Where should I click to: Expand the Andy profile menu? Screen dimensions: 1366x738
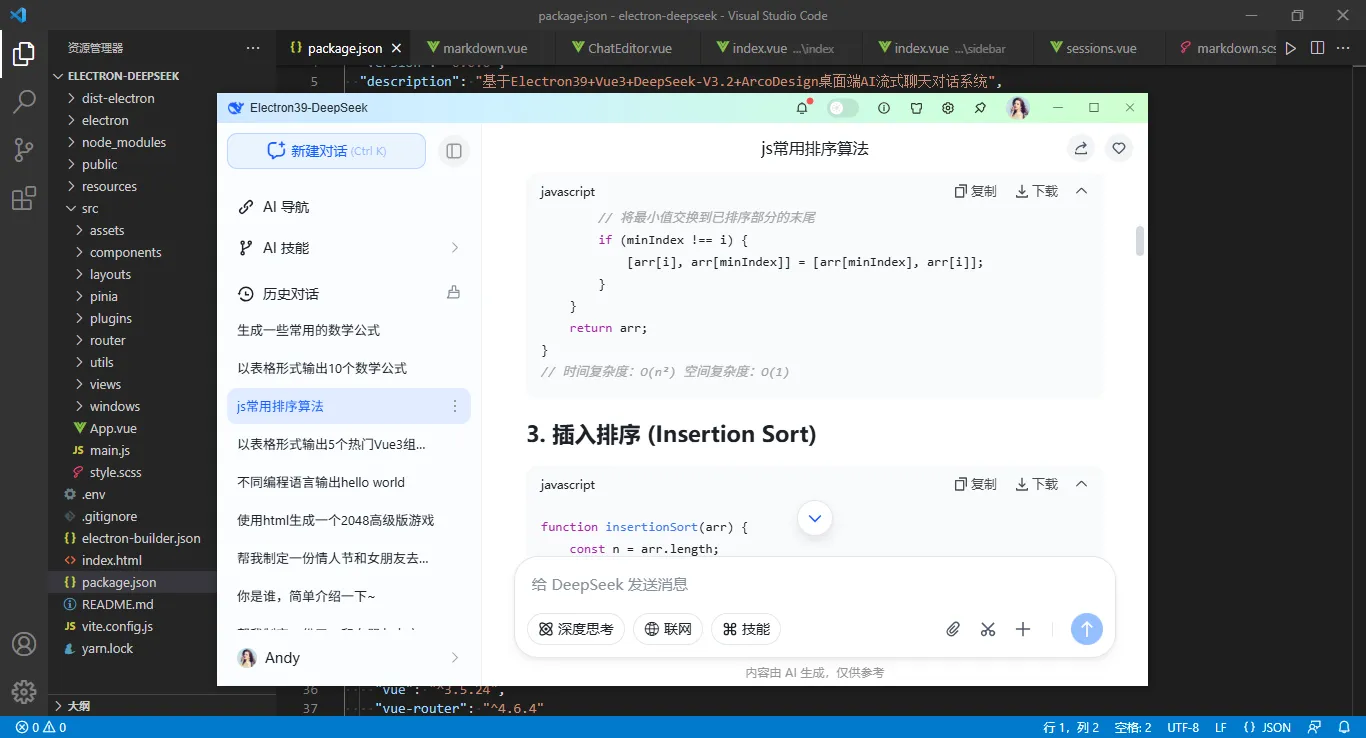point(349,657)
